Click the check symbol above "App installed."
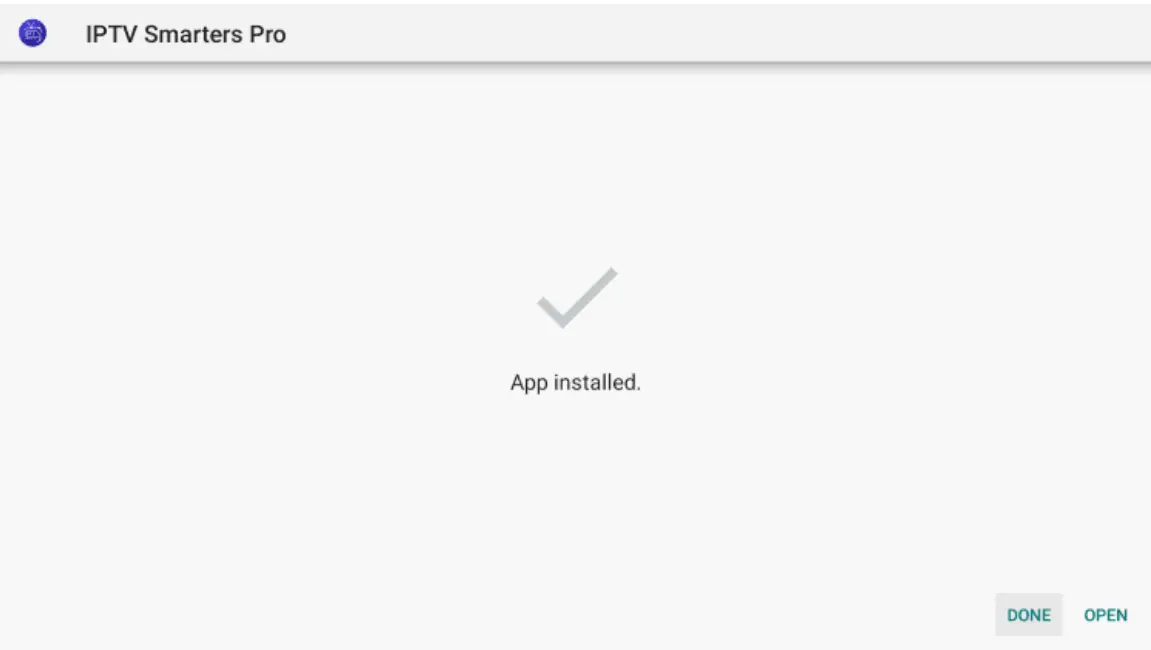This screenshot has width=1151, height=650. point(577,297)
